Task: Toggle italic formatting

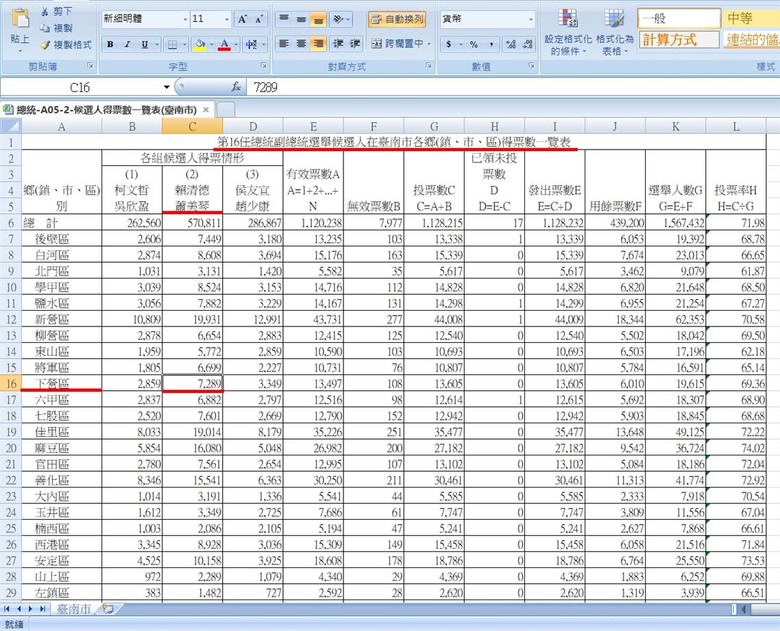Action: 127,44
